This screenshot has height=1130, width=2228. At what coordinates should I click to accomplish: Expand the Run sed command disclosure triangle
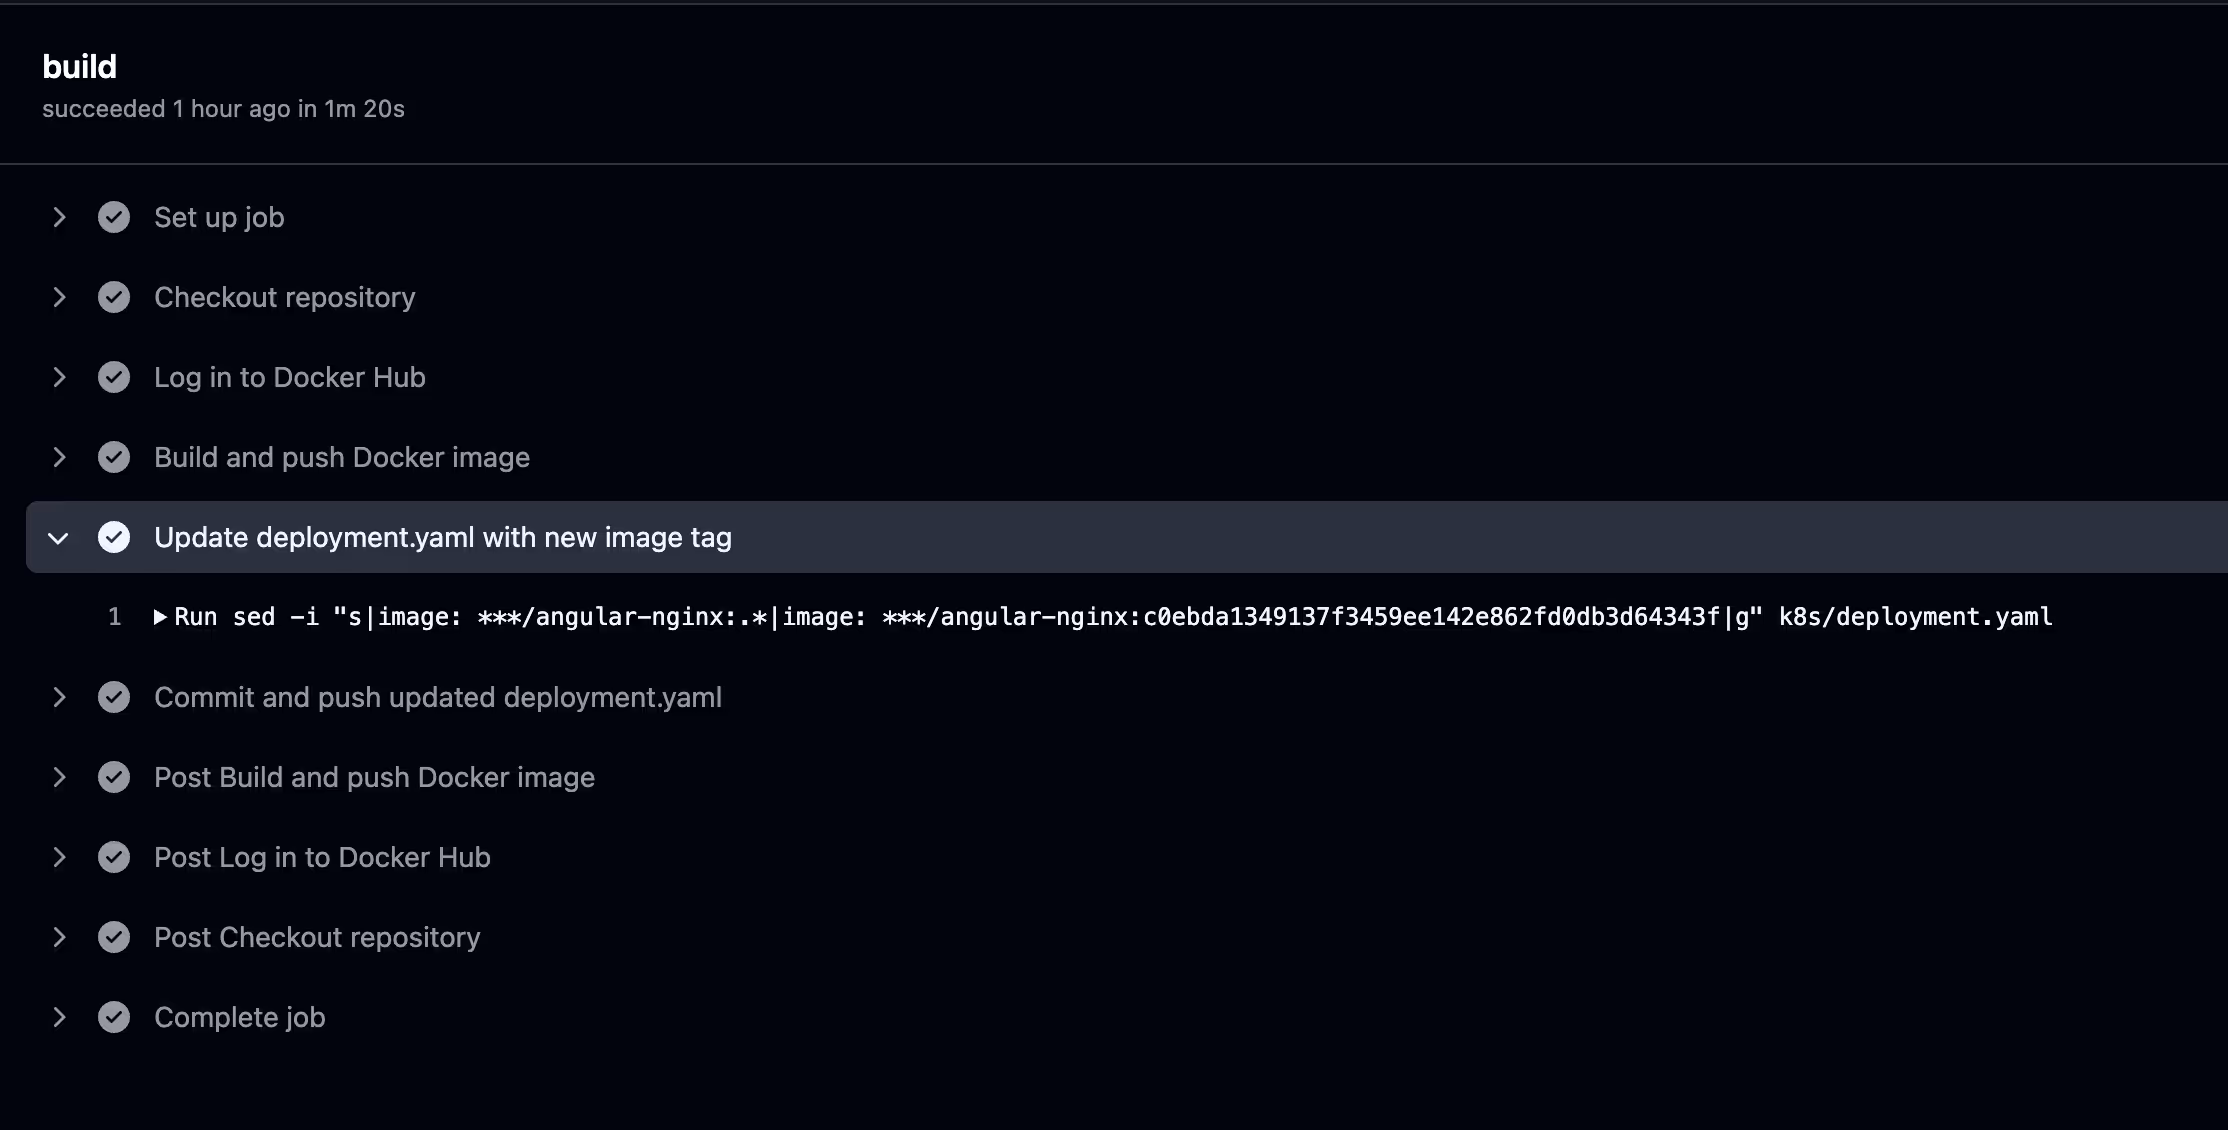[160, 617]
